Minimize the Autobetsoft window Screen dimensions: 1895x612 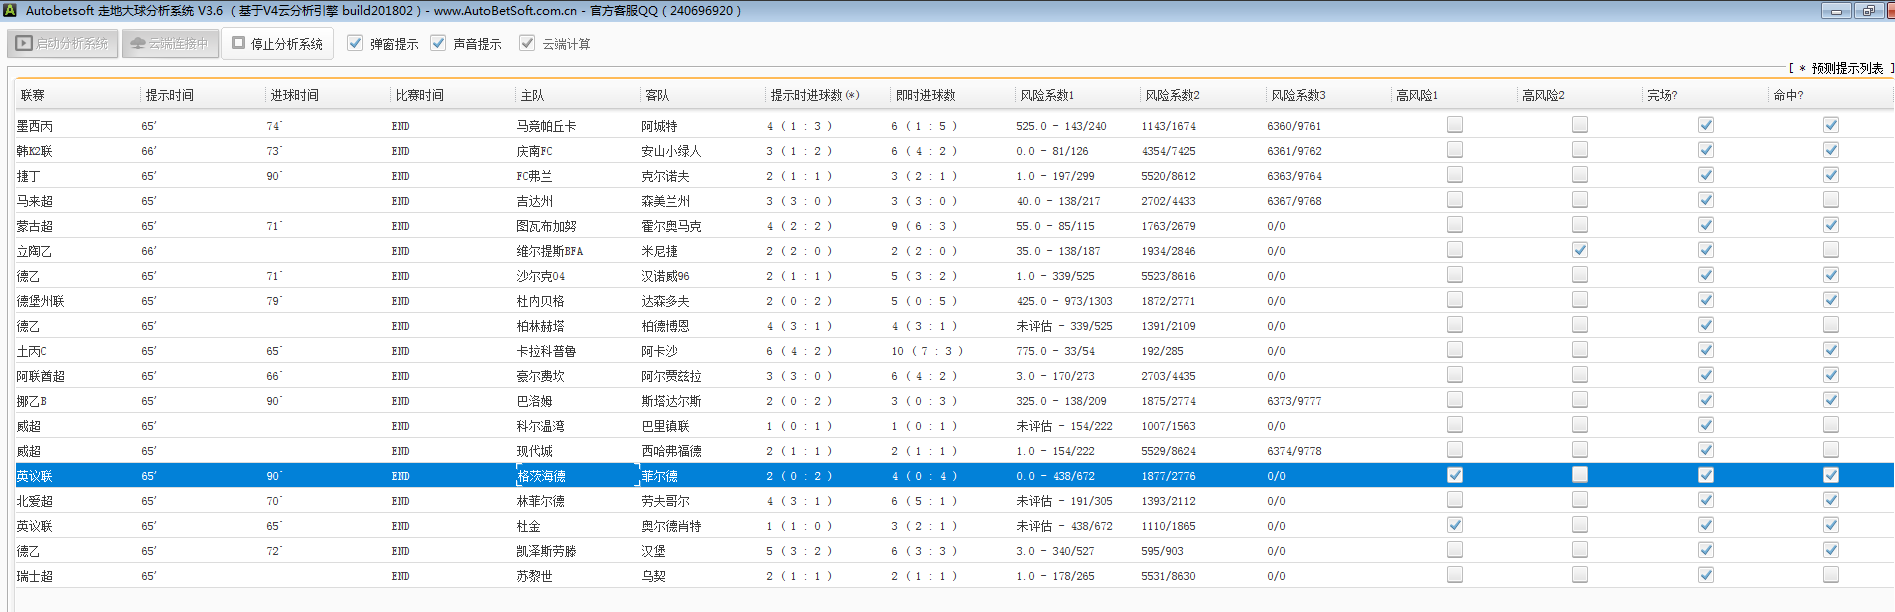point(1835,11)
